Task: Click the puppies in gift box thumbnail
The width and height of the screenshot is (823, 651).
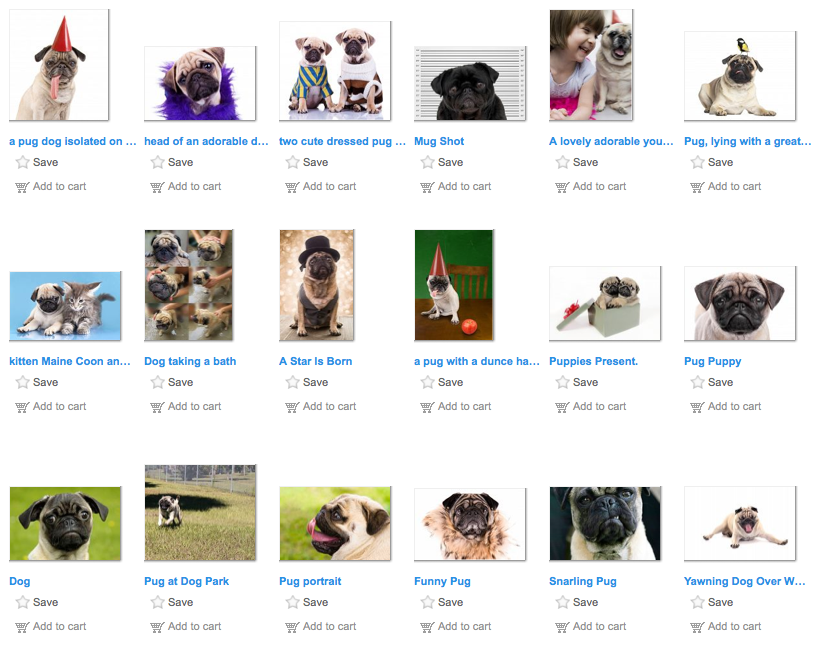Action: (x=605, y=303)
